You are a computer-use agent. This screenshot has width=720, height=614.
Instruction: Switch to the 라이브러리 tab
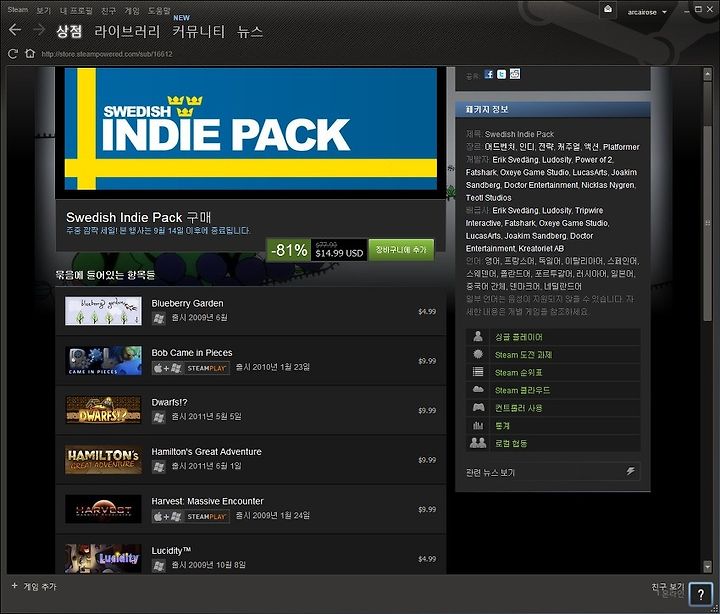point(127,32)
